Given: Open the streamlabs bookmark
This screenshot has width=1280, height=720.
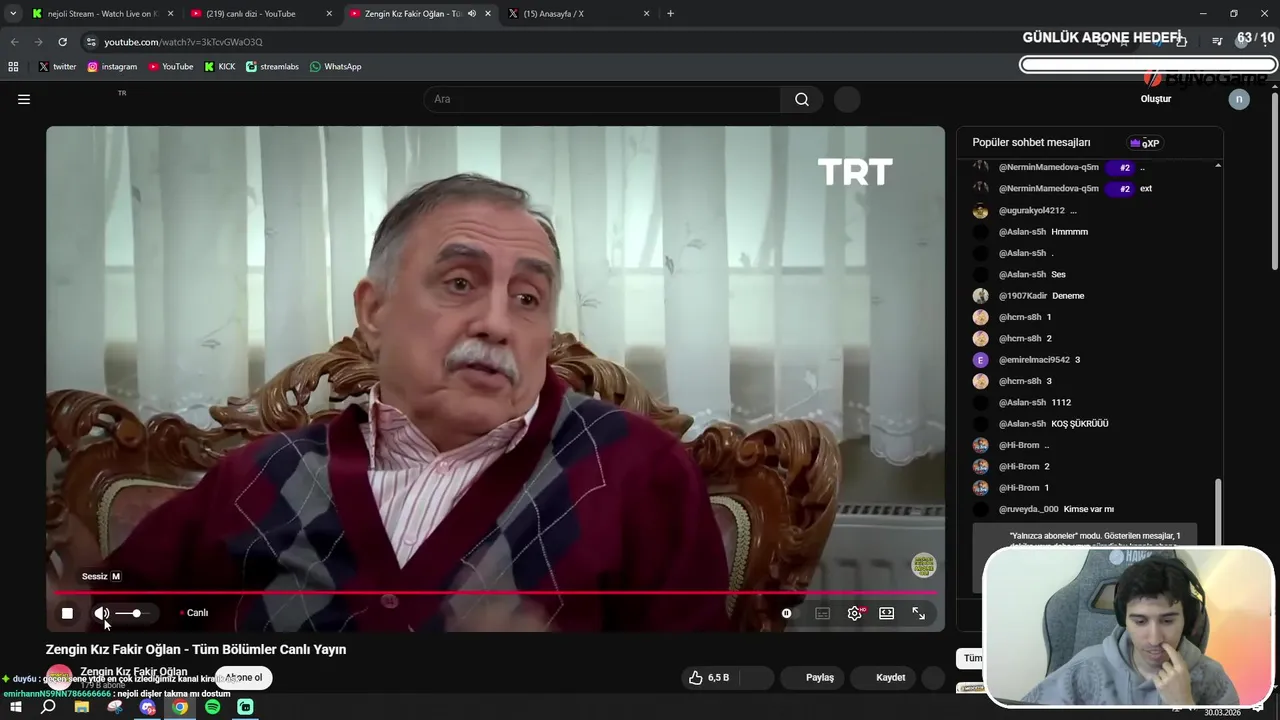Looking at the screenshot, I should pyautogui.click(x=272, y=67).
